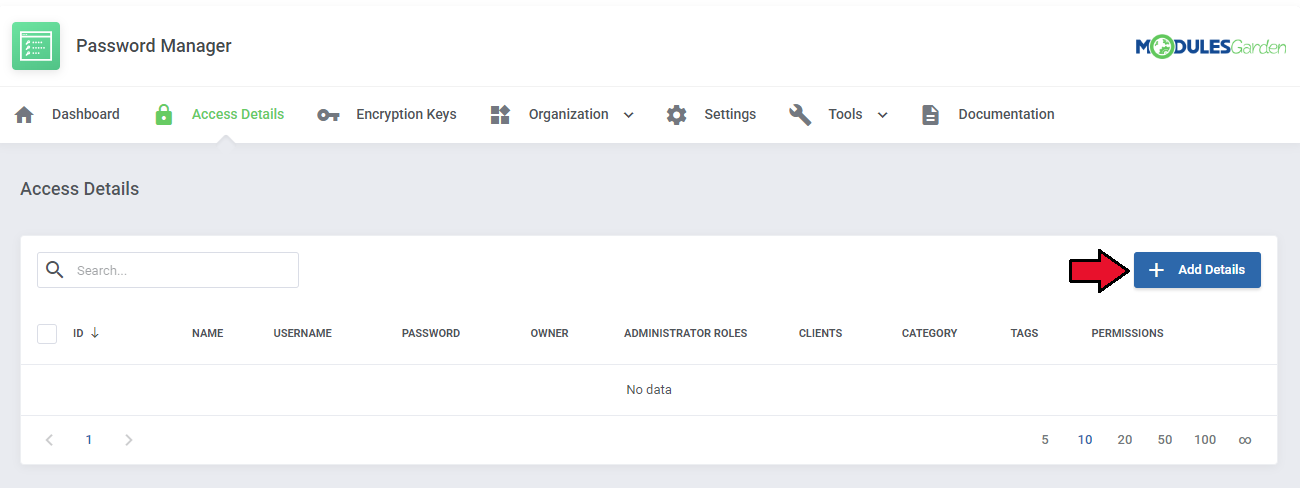Go to next page arrow
The image size is (1300, 488).
point(128,440)
